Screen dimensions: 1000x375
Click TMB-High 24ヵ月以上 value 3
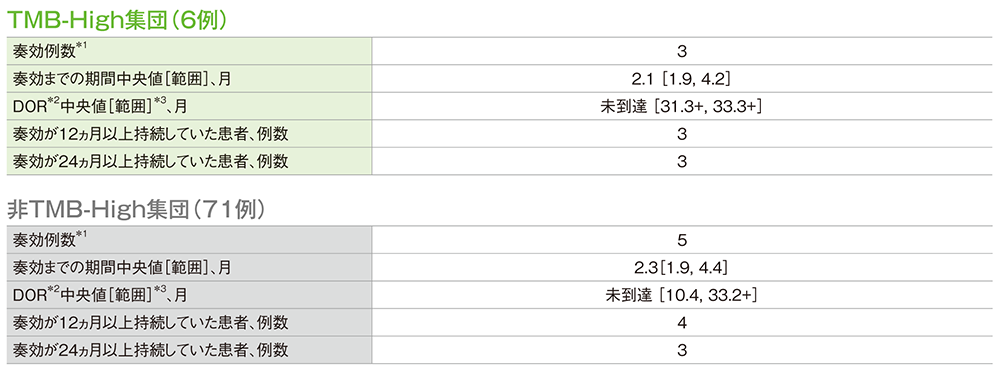[x=682, y=161]
